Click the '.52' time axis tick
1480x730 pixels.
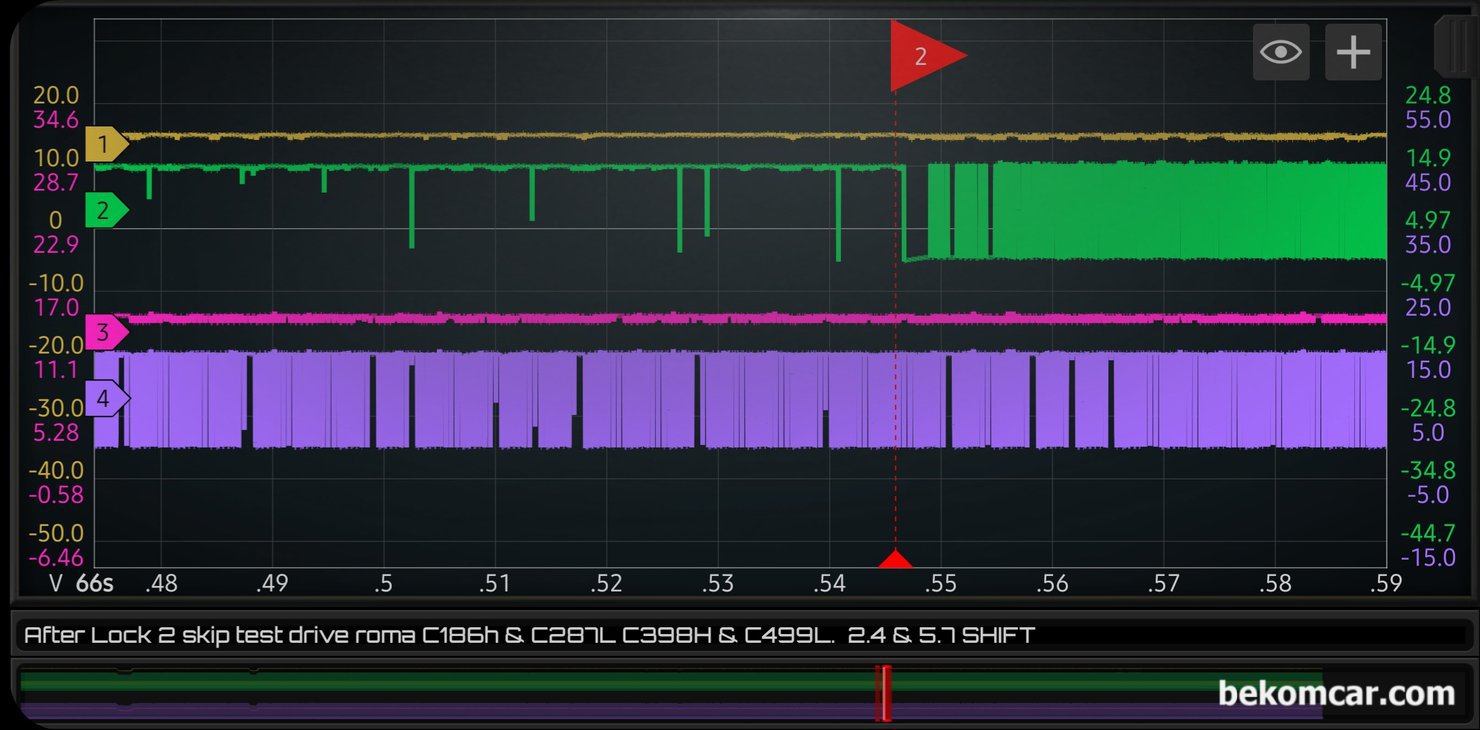(607, 584)
